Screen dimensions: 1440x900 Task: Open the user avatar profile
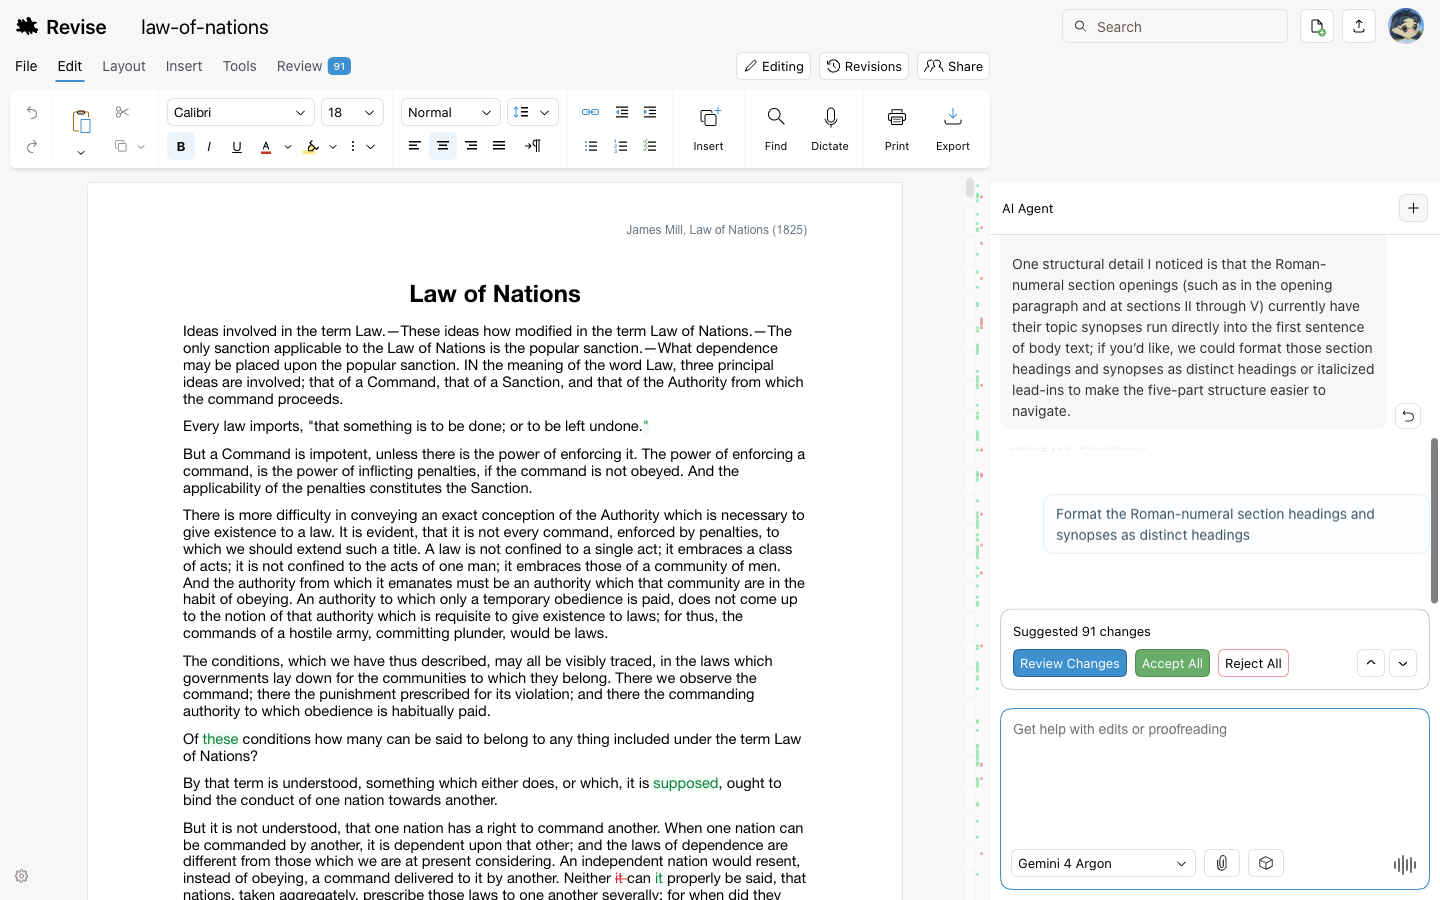1406,27
